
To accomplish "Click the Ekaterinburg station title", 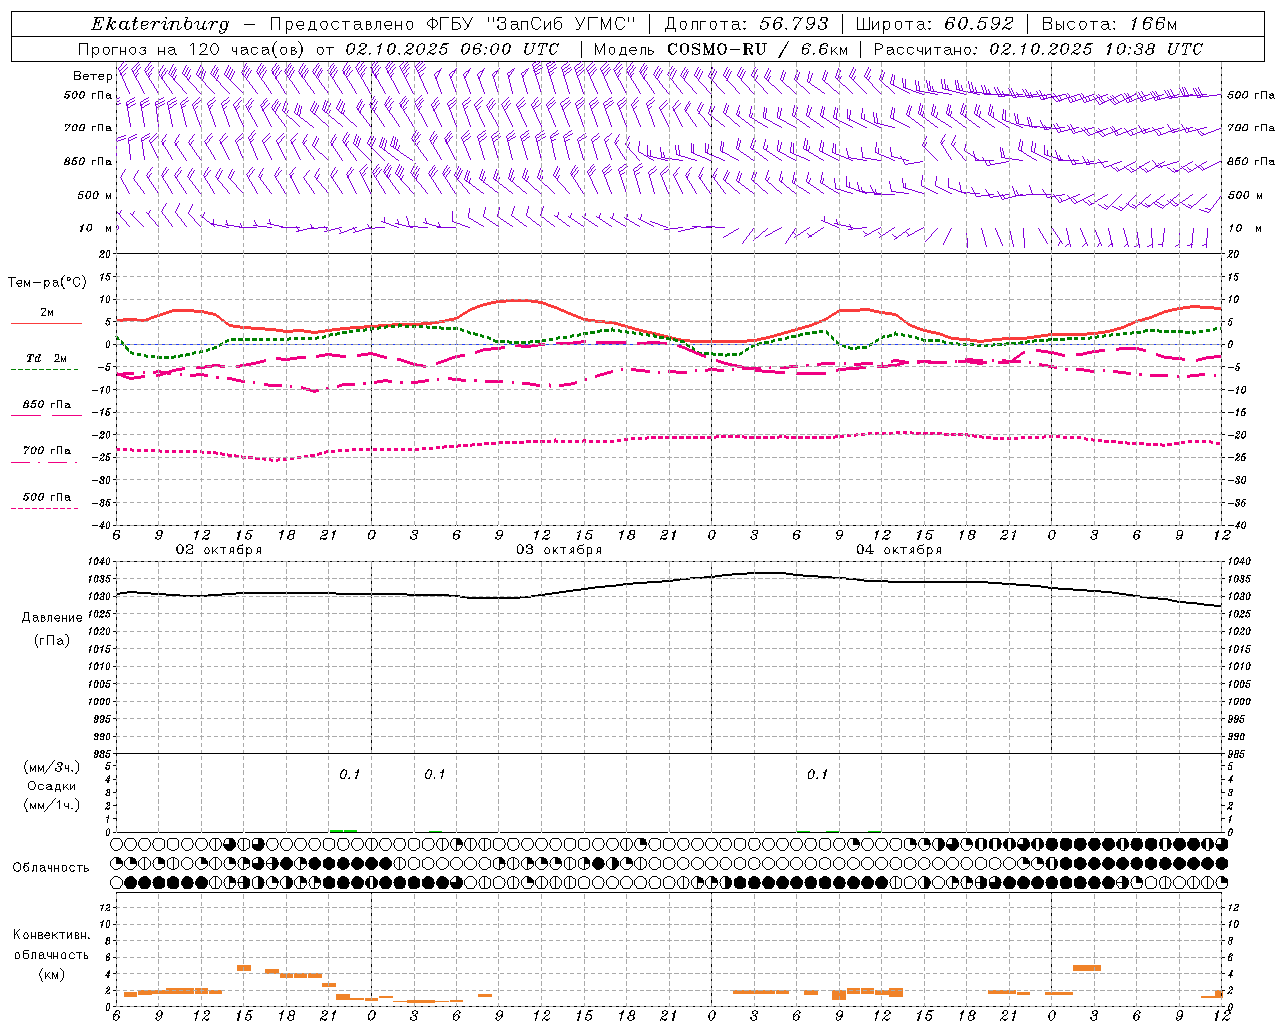I will coord(160,24).
